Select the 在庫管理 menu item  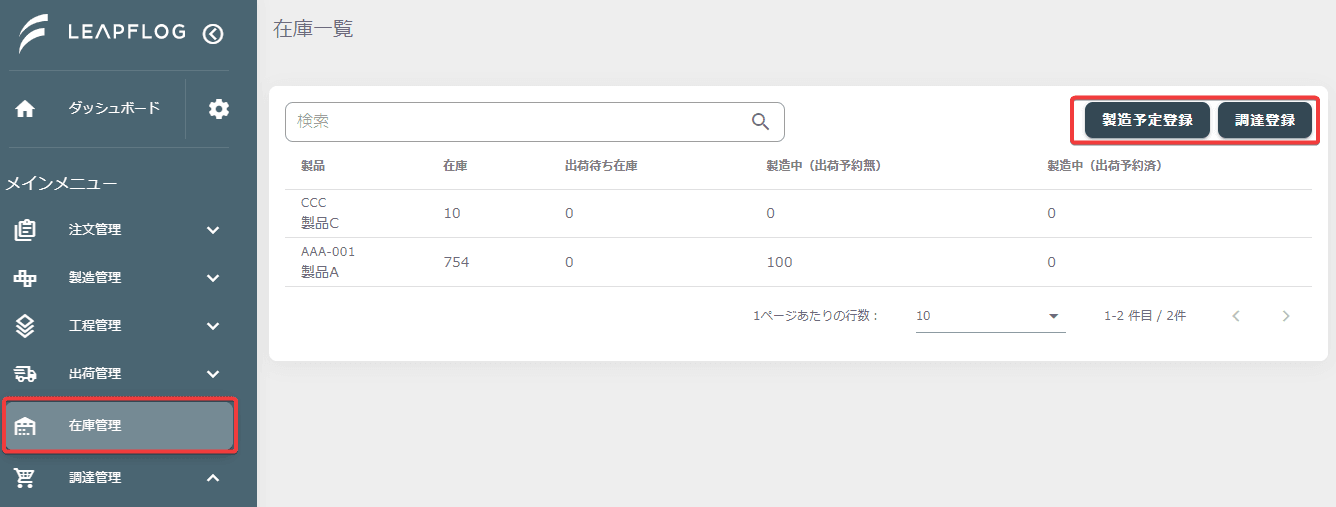pos(120,426)
